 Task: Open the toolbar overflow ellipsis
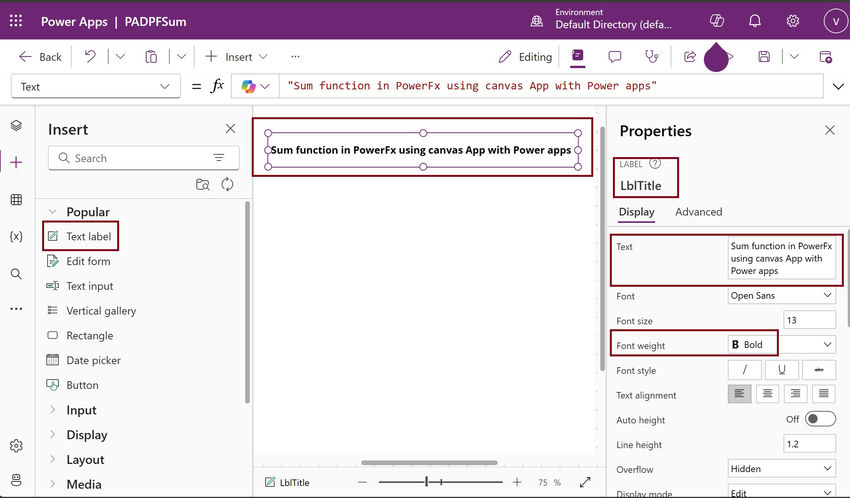[x=295, y=56]
